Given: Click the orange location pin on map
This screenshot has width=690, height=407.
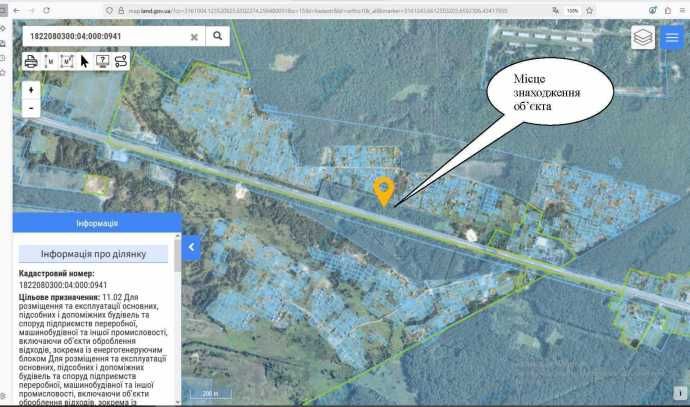Looking at the screenshot, I should click(384, 191).
